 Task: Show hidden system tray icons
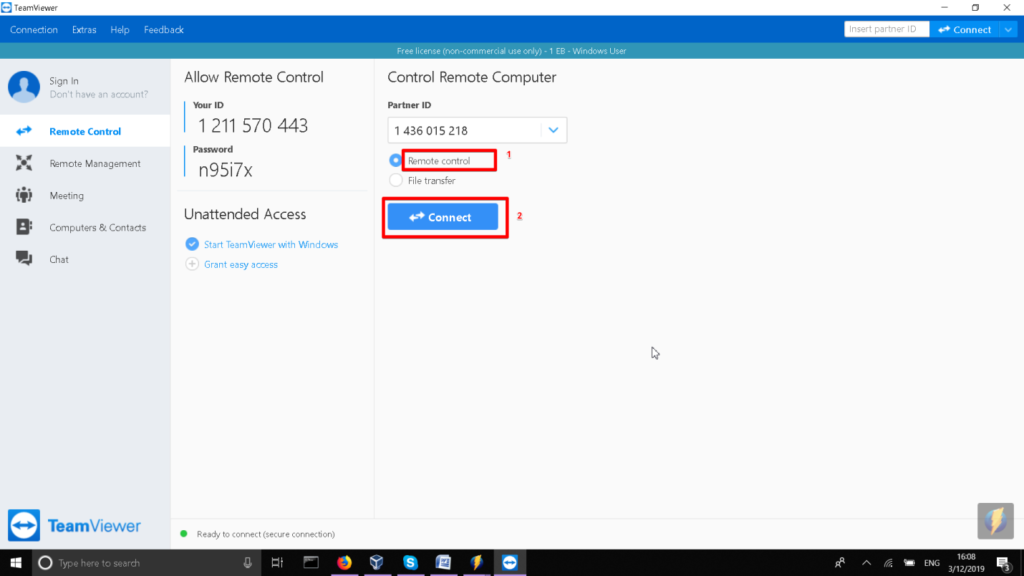point(867,562)
